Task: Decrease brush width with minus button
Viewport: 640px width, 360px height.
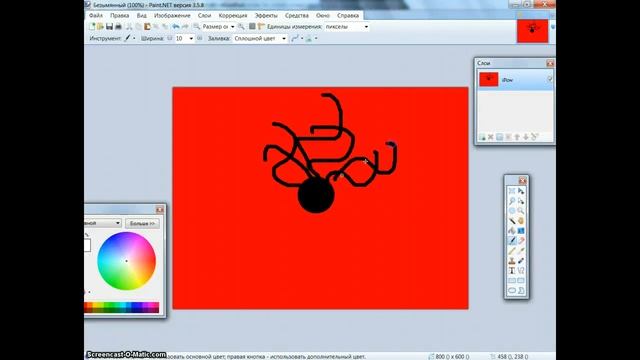Action: coord(170,38)
